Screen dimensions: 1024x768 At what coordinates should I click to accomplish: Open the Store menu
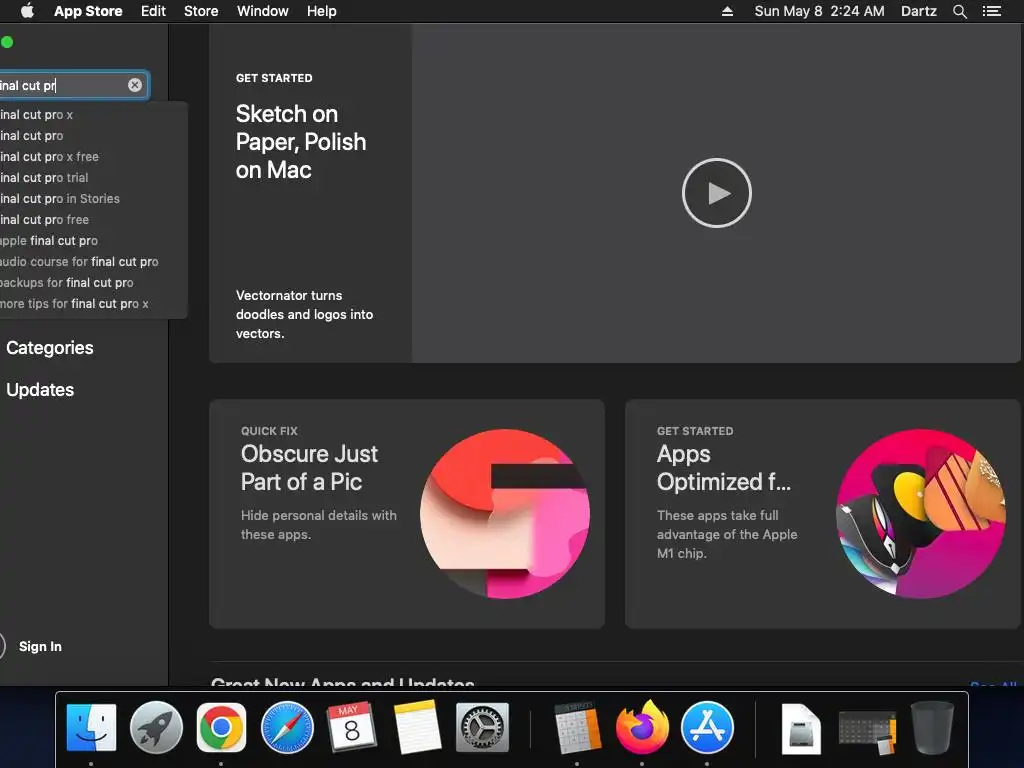pos(201,11)
